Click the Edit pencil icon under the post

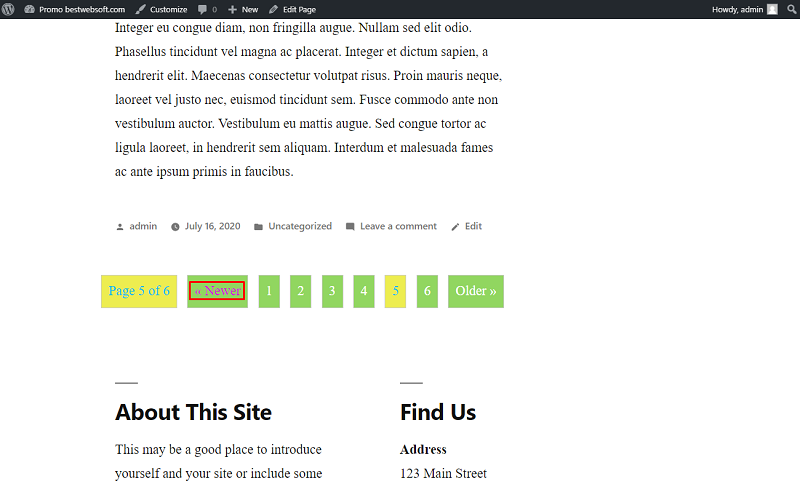[455, 227]
